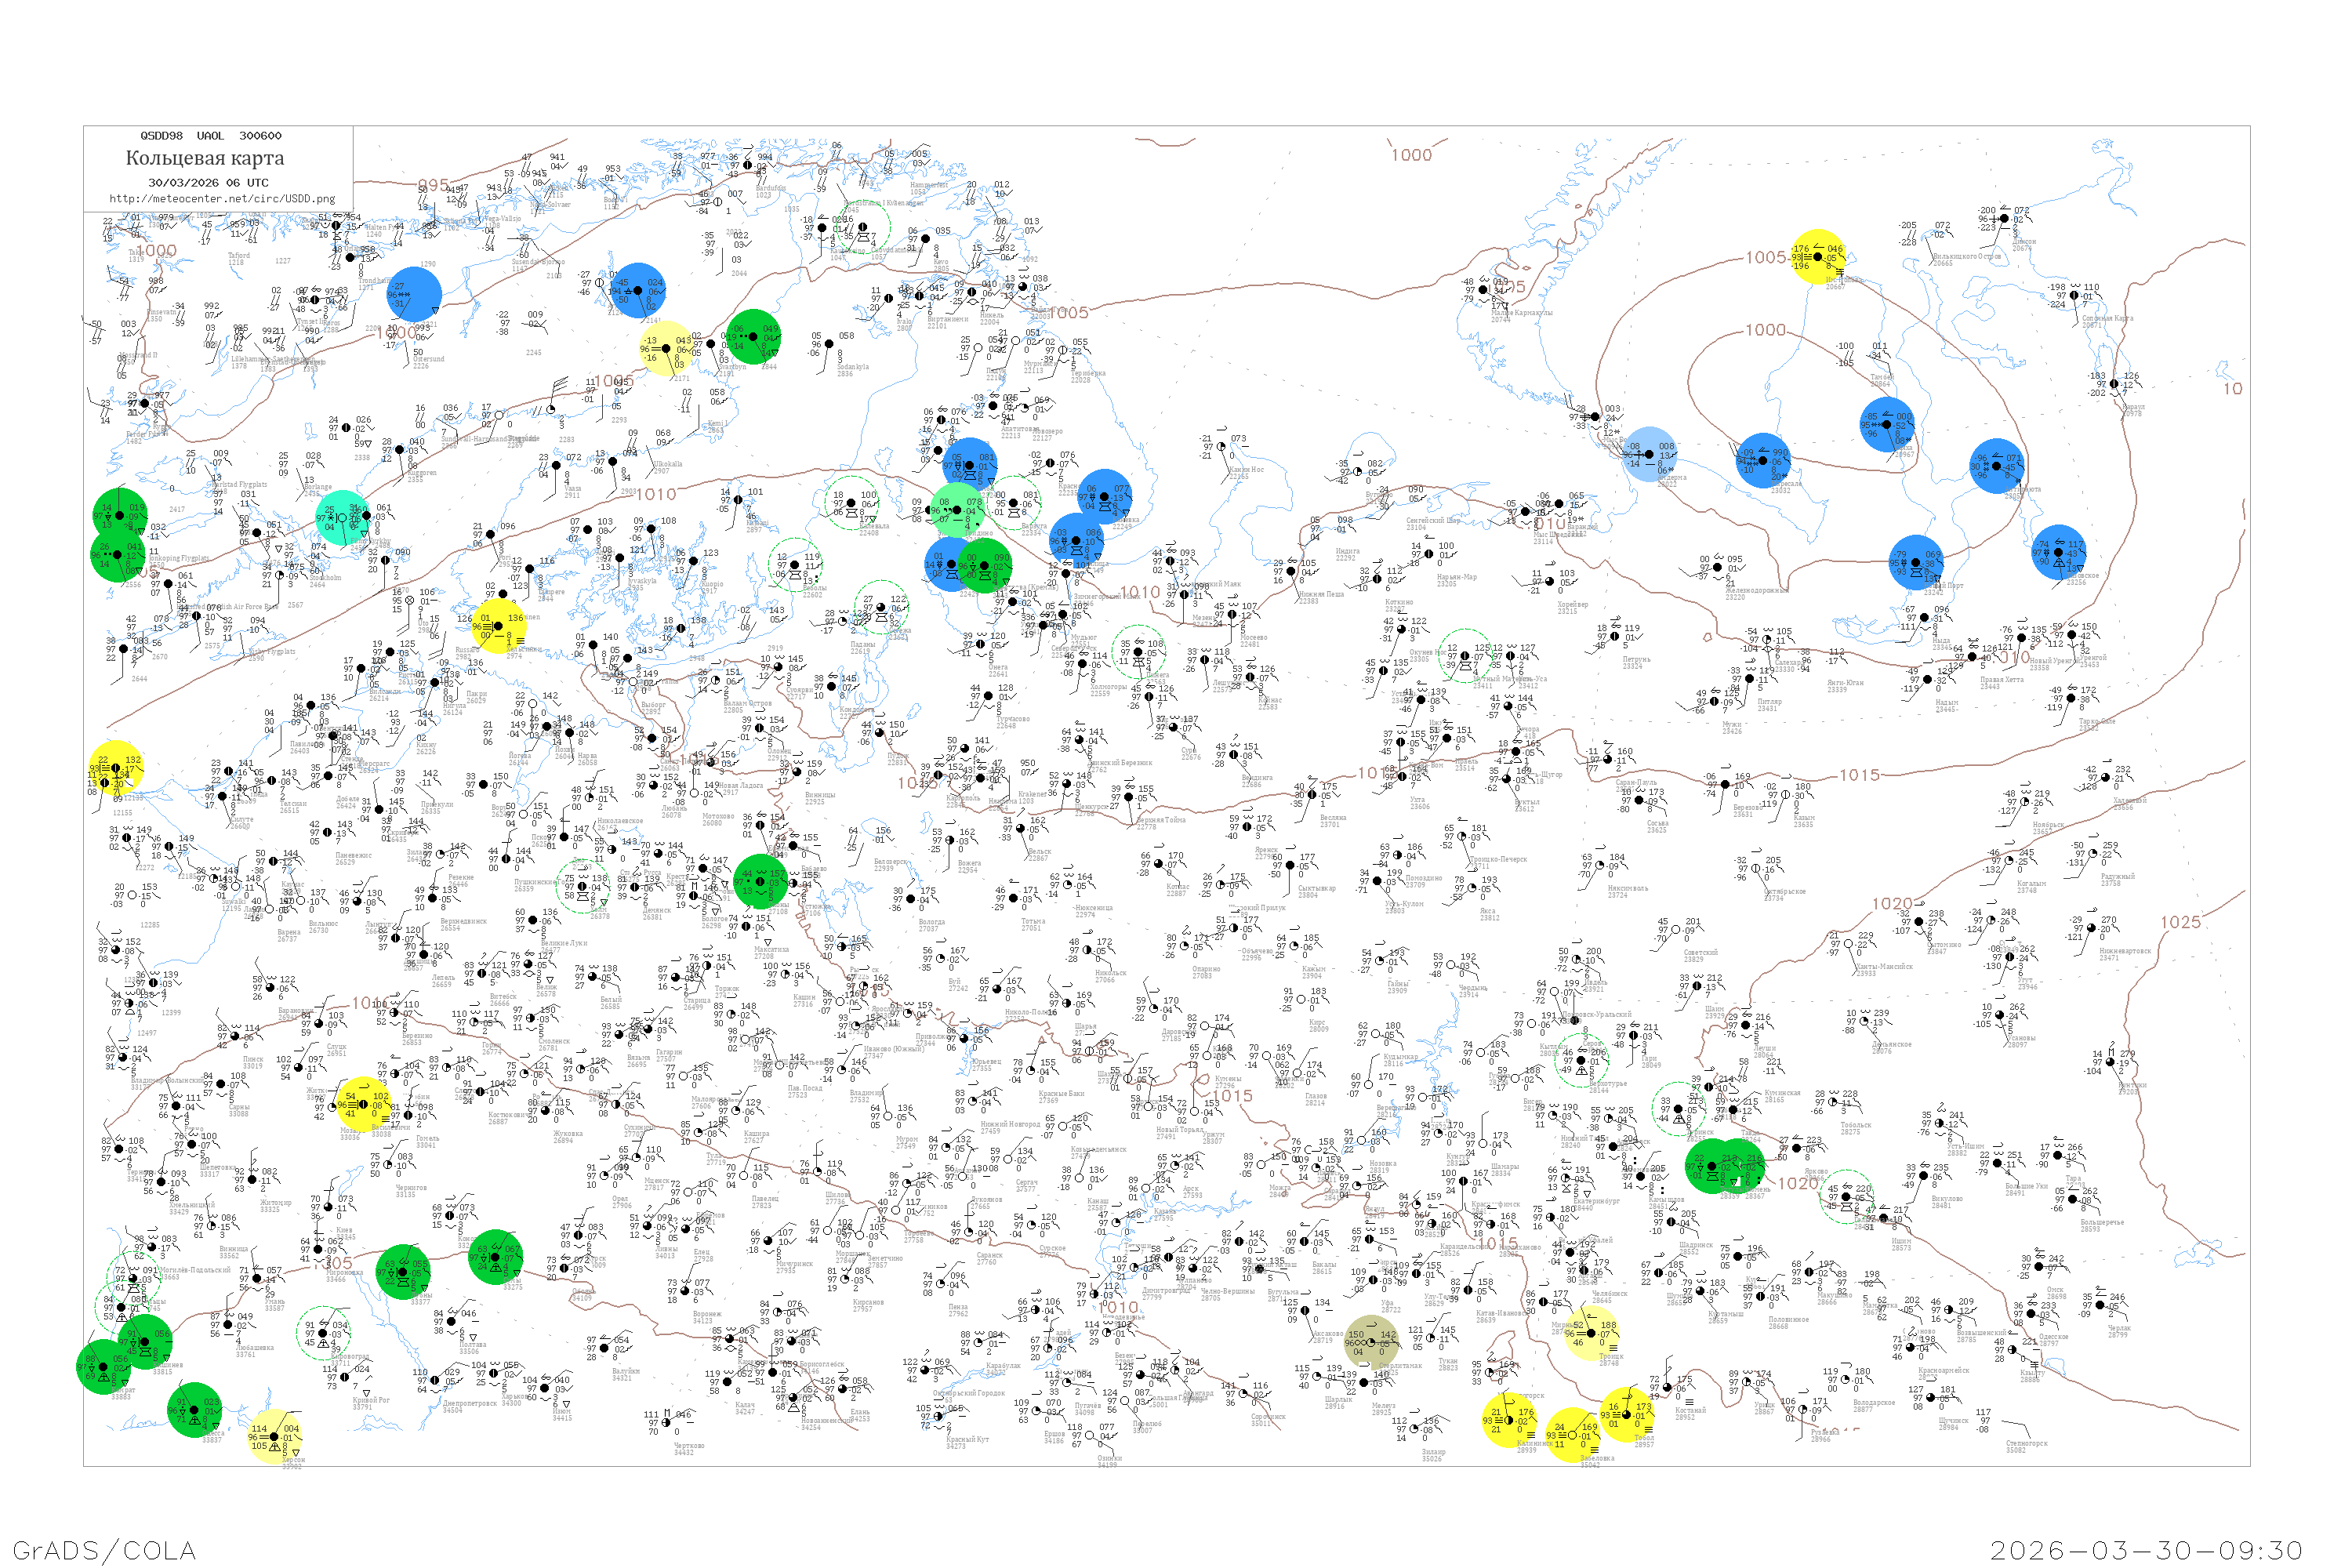The width and height of the screenshot is (2352, 1568).
Task: Click the large blue snow circle near Trondheim
Action: (413, 294)
